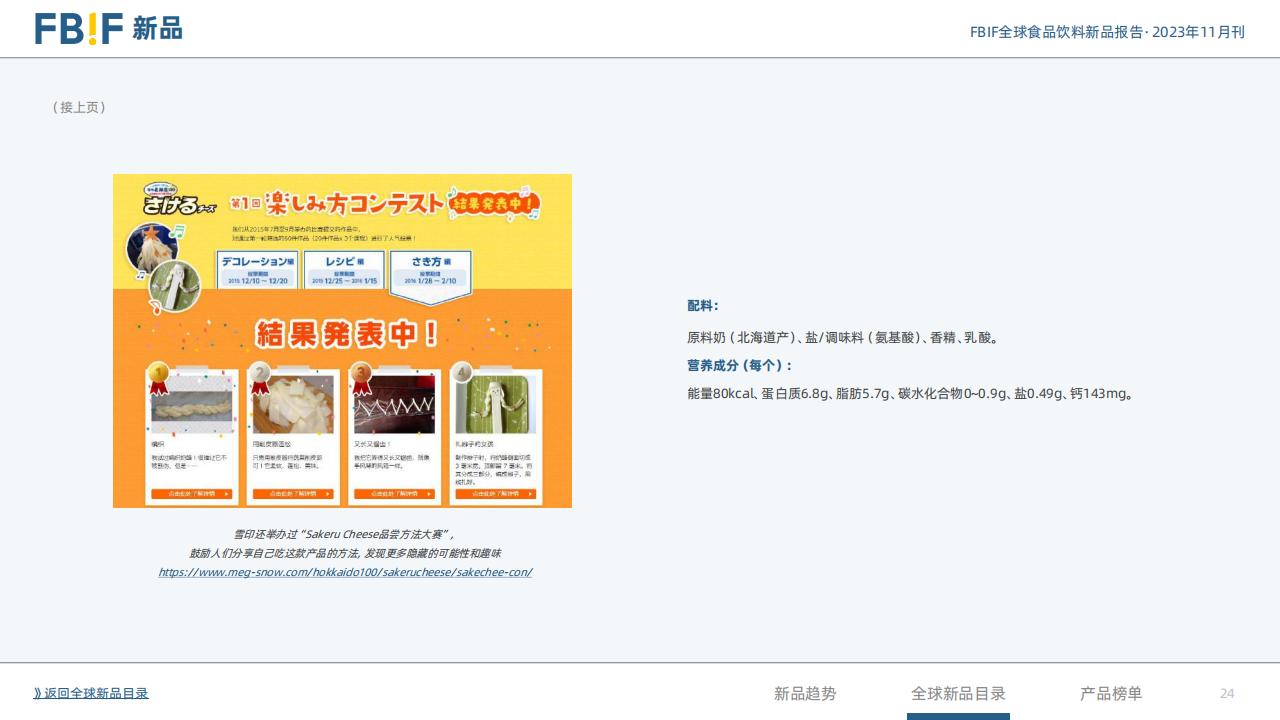The width and height of the screenshot is (1280, 720).
Task: Click 返回全球新品目录 link
Action: tap(91, 693)
